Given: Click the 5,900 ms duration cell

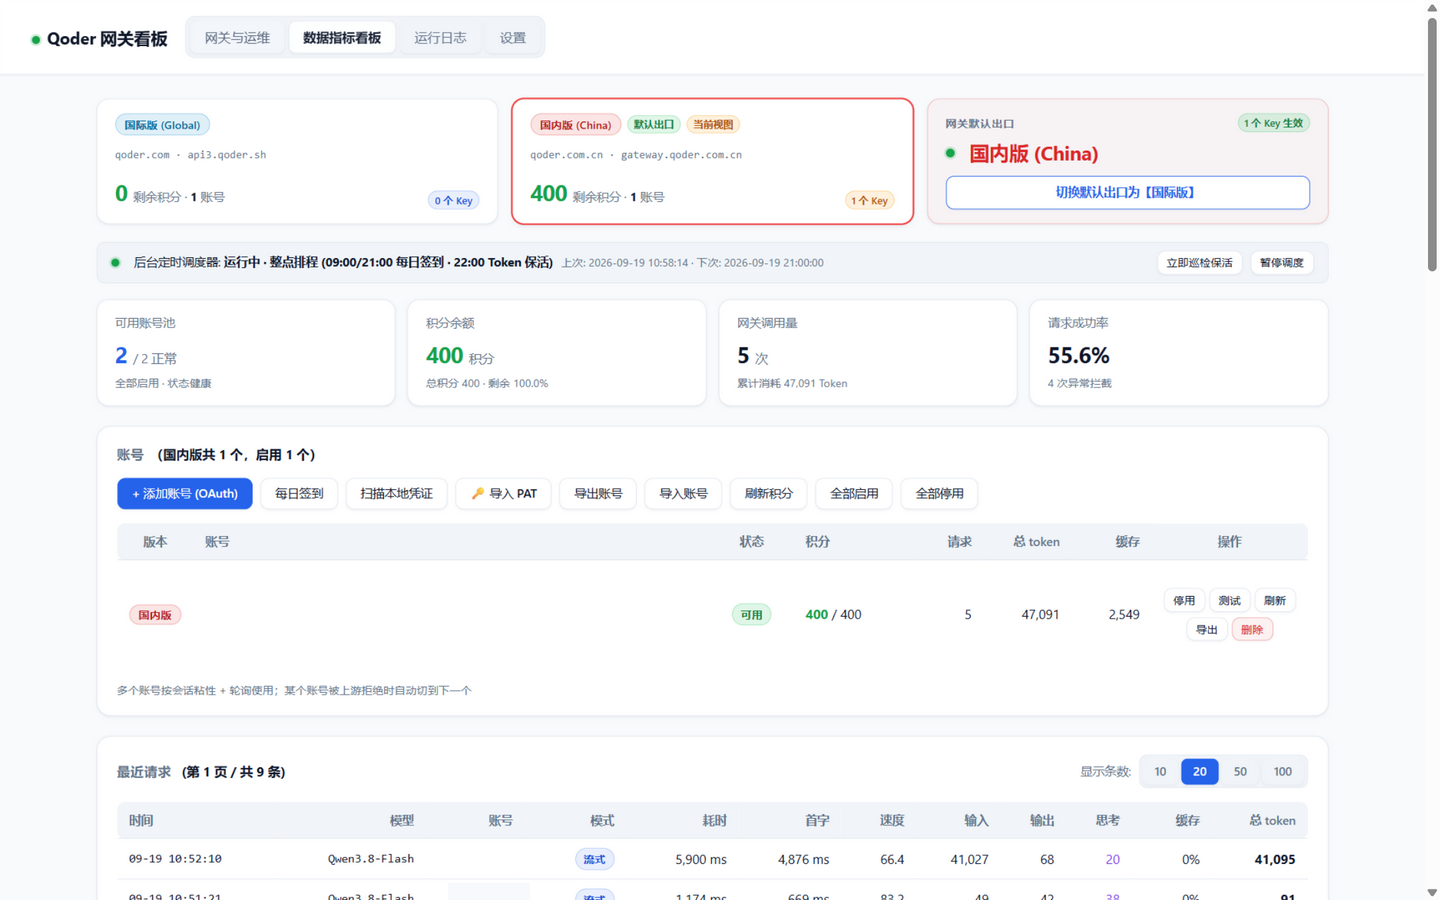Looking at the screenshot, I should coord(701,860).
